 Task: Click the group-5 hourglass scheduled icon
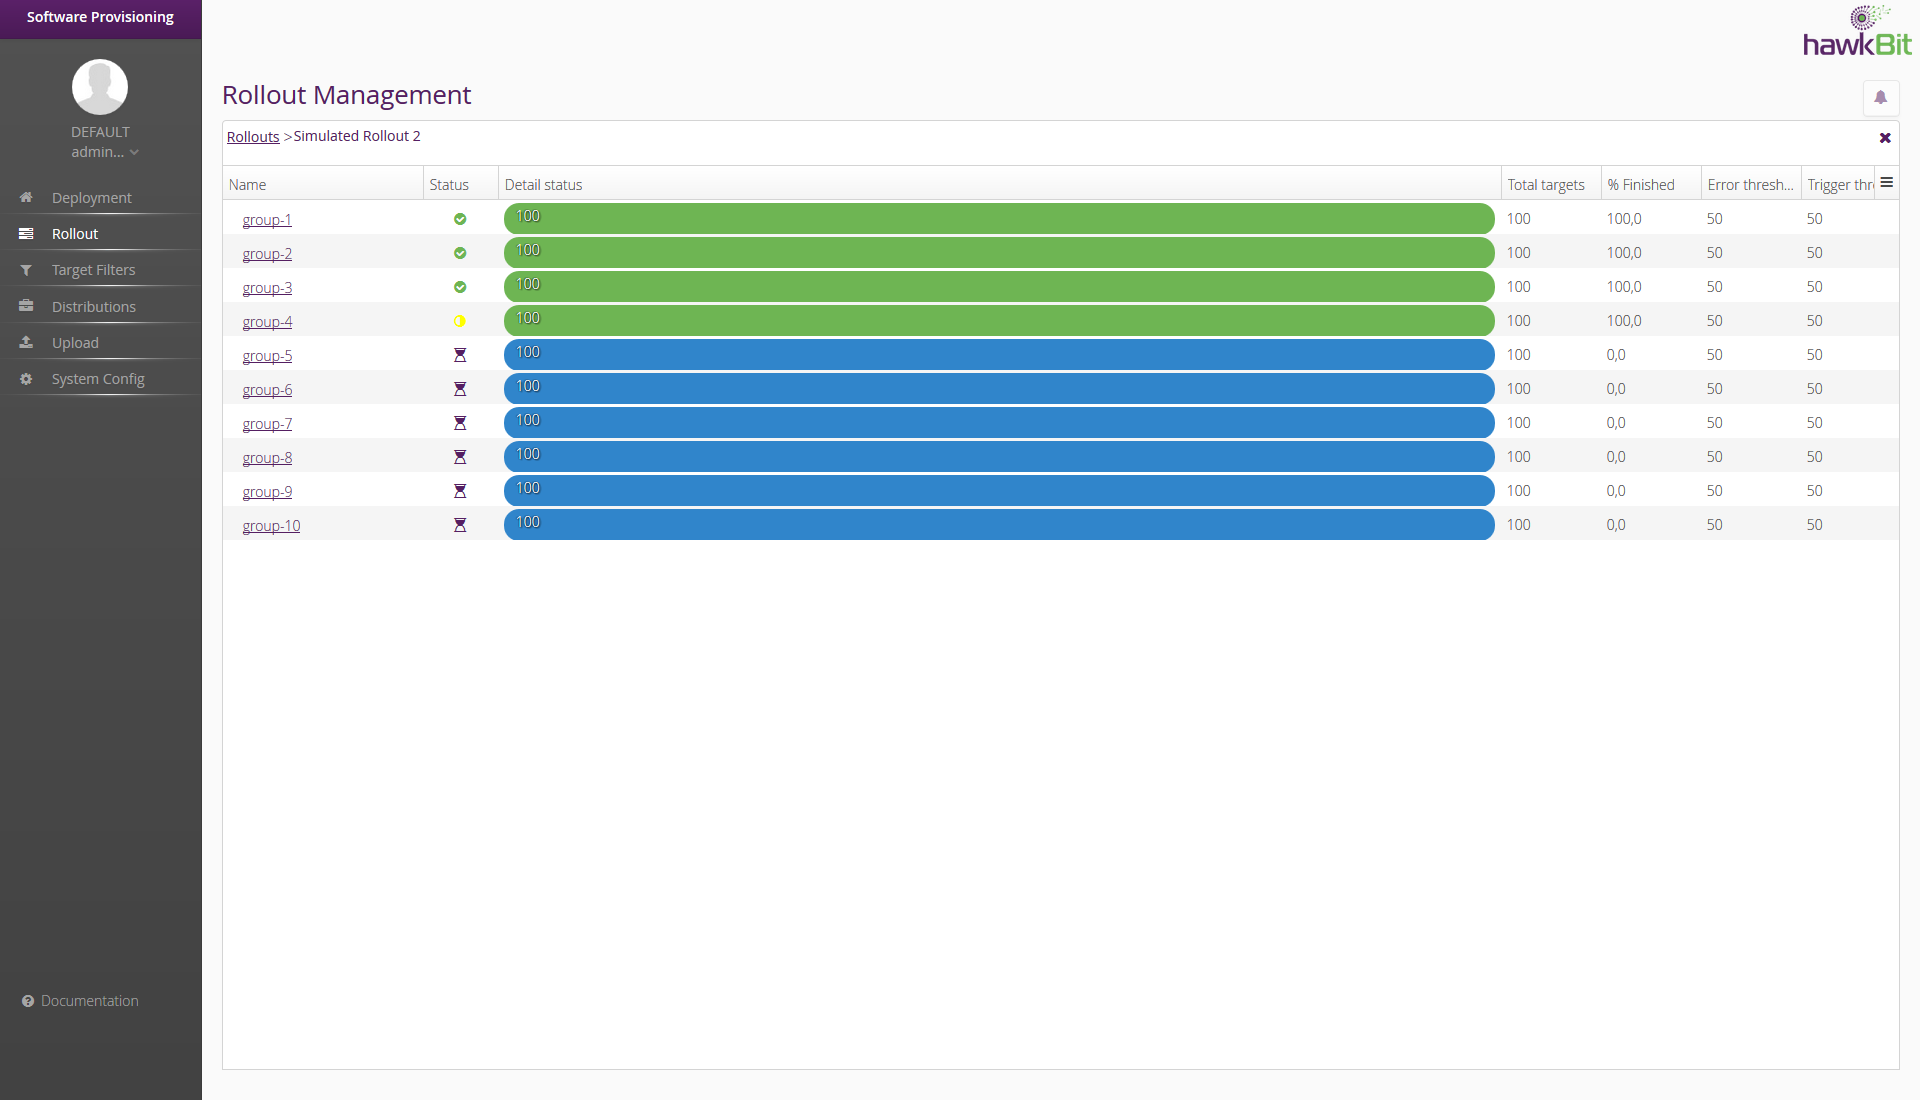460,355
